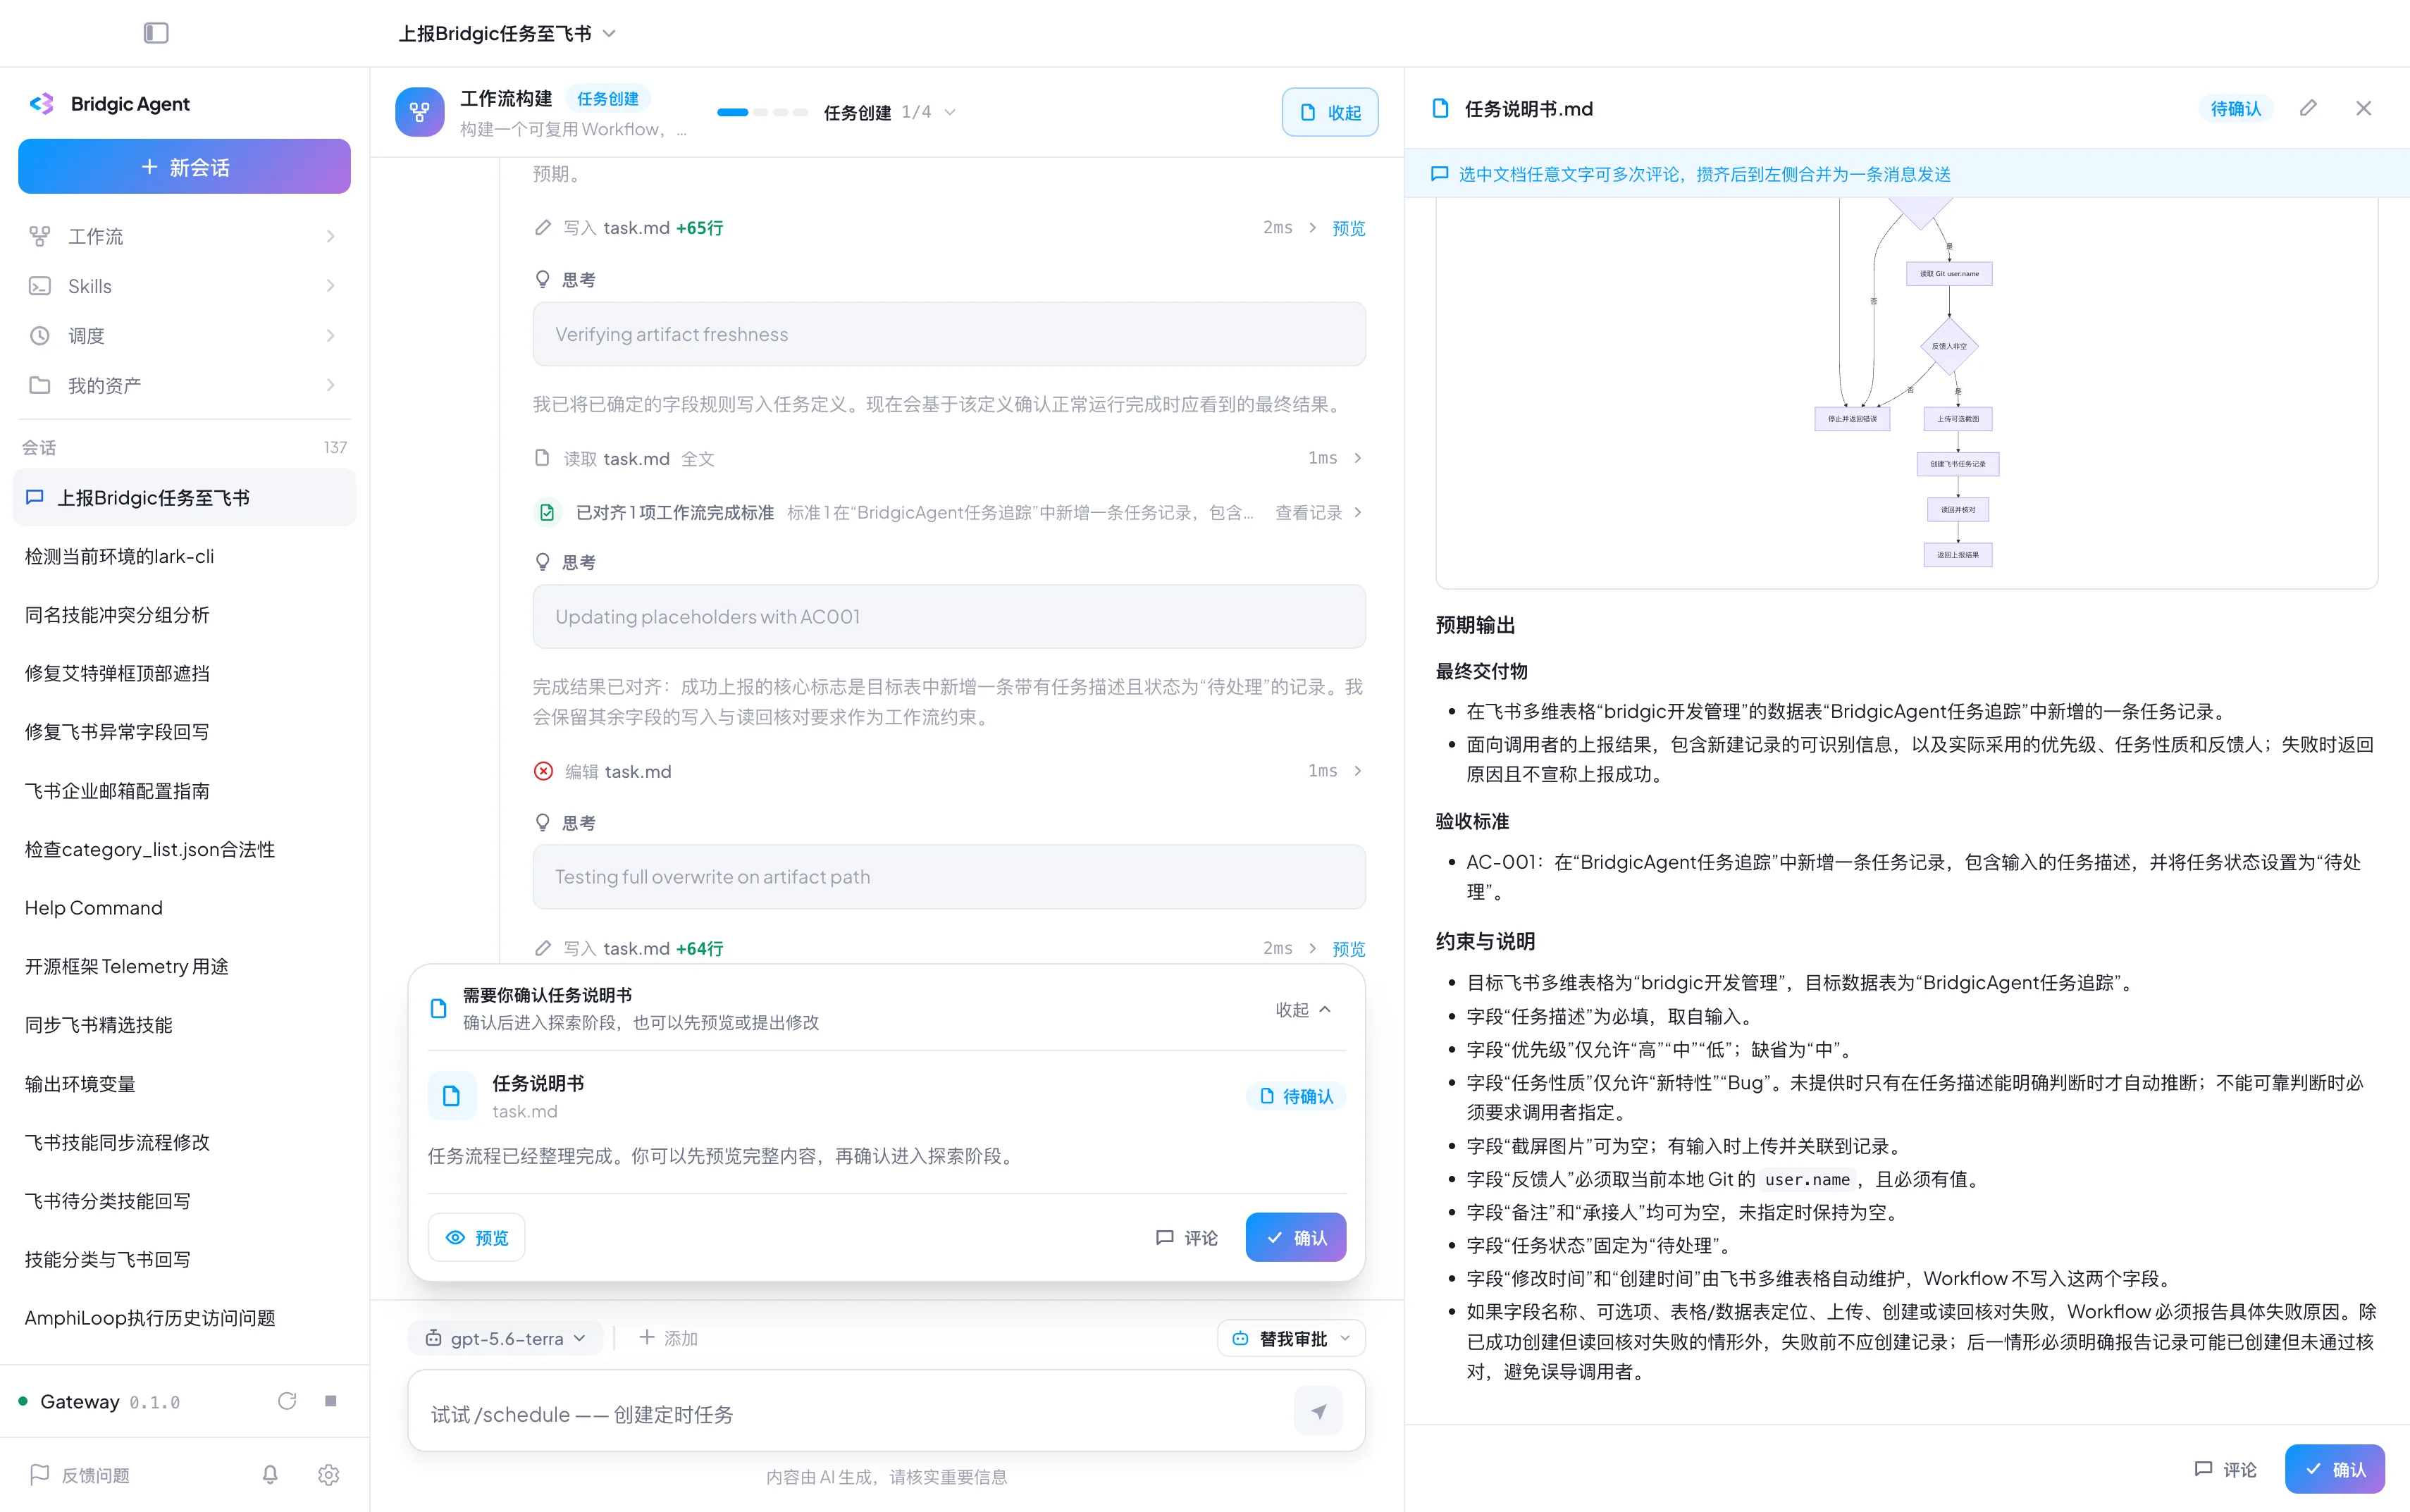Image resolution: width=2410 pixels, height=1512 pixels.
Task: Start a new conversation with 新会话
Action: 184,167
